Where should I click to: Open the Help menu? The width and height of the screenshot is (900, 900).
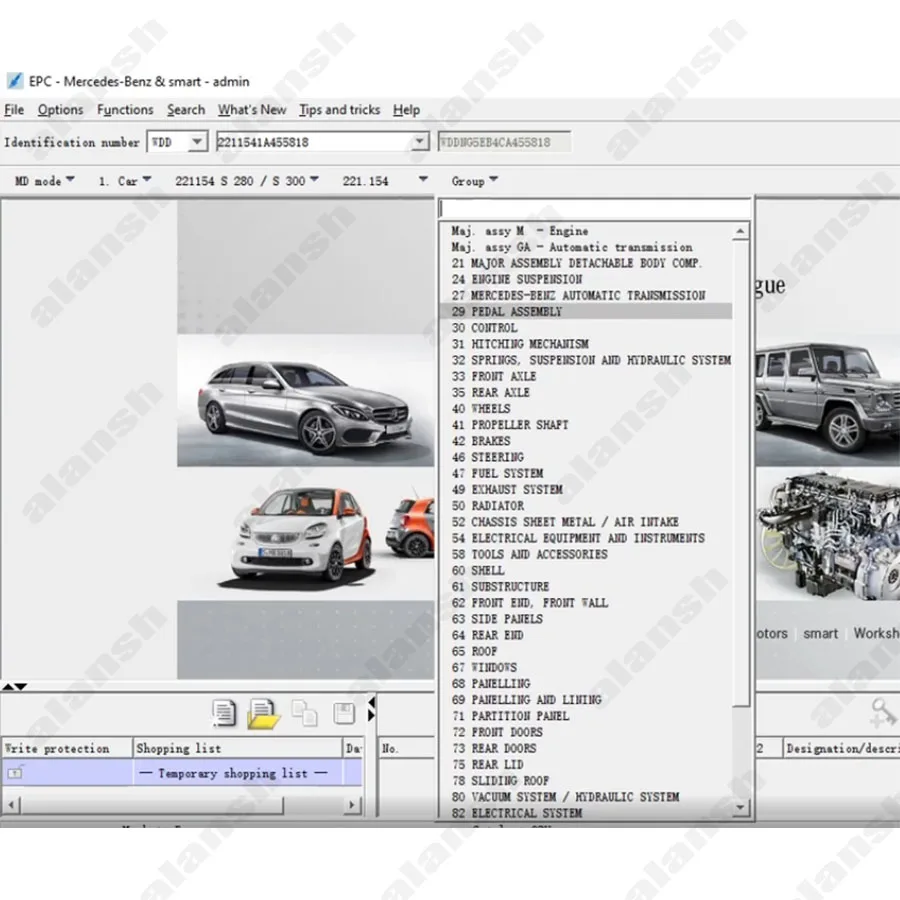[406, 110]
